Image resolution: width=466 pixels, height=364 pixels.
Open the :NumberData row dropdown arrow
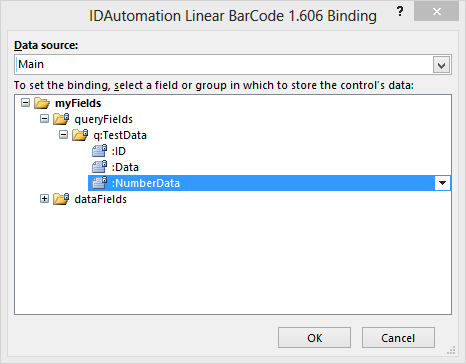pos(442,183)
